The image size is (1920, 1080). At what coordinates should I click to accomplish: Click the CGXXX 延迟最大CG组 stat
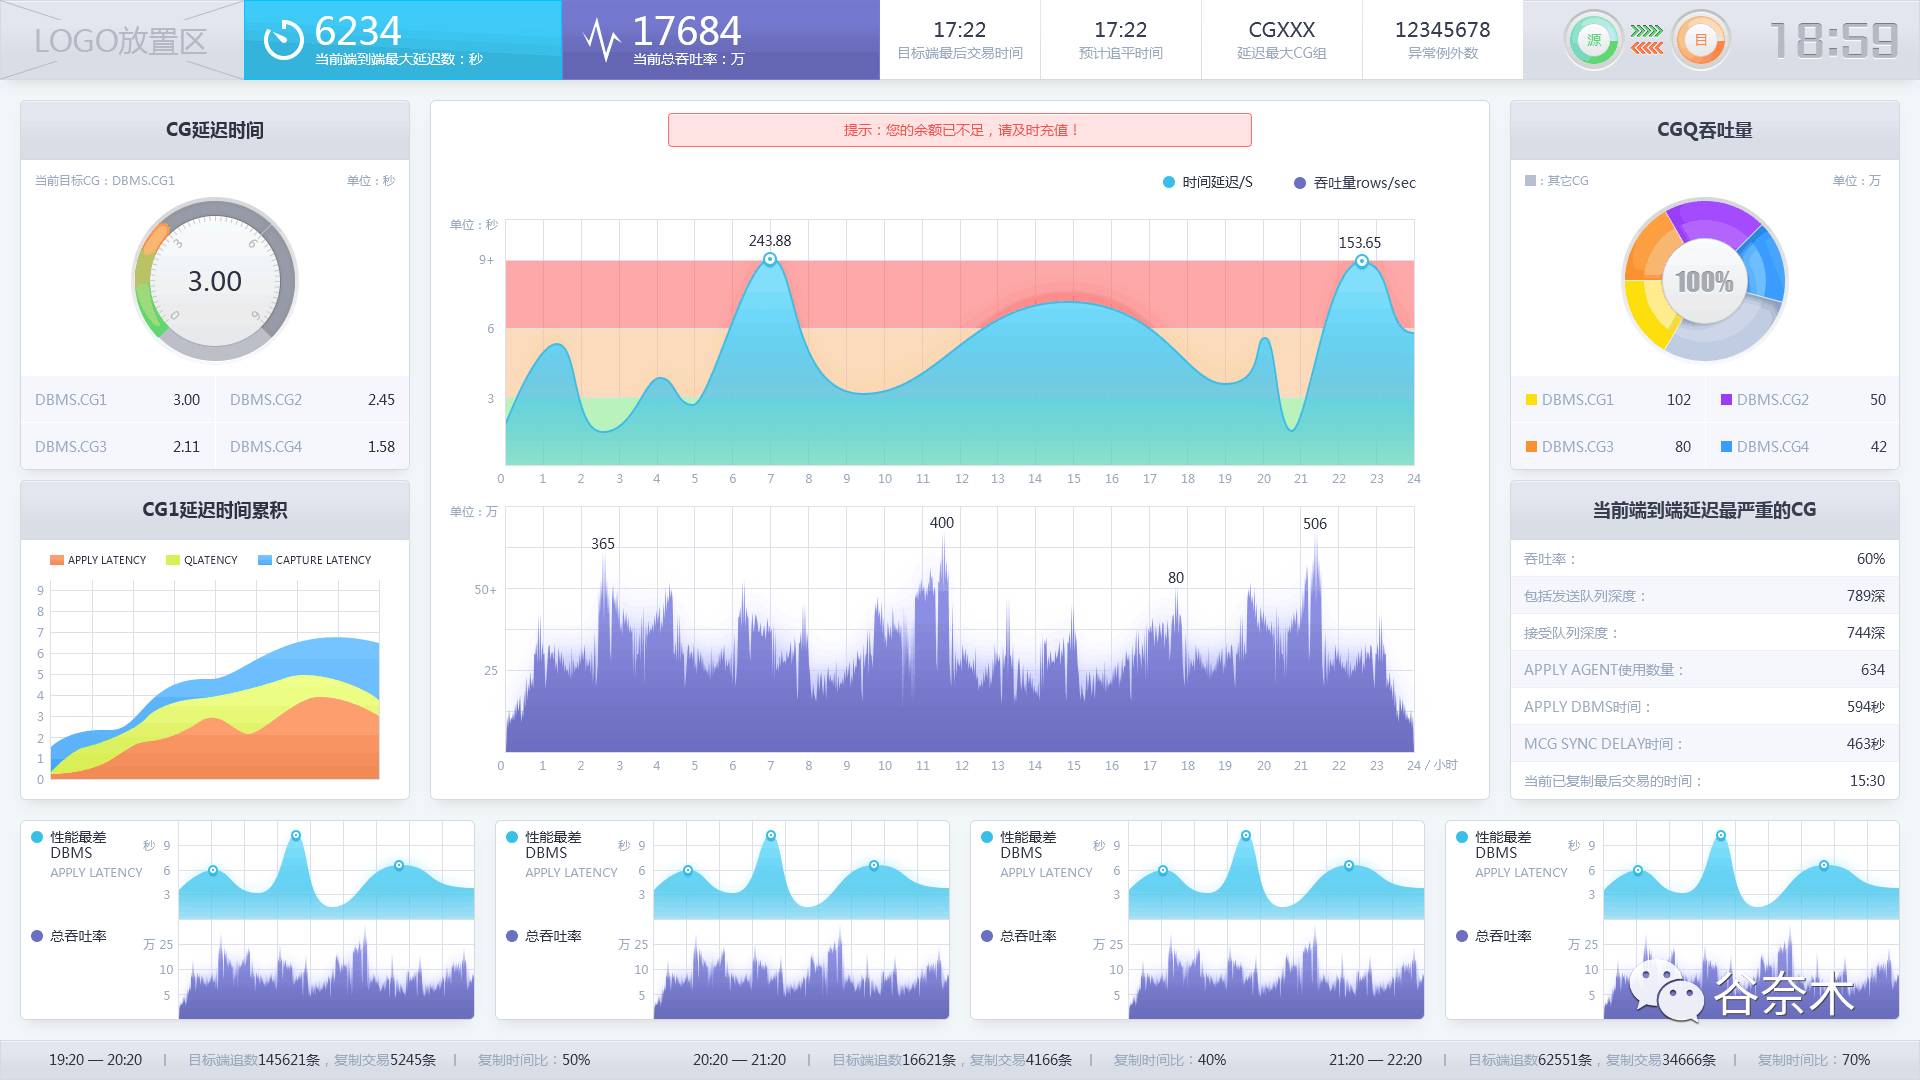[1282, 40]
